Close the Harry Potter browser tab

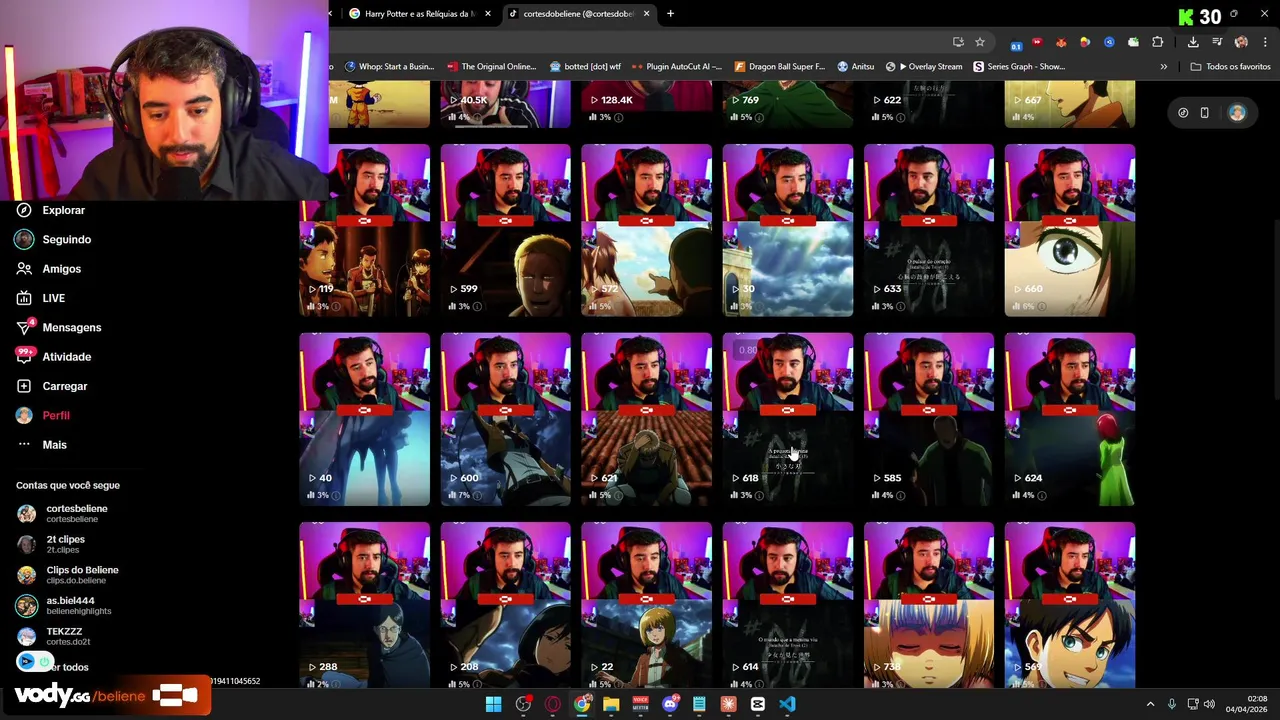[488, 14]
